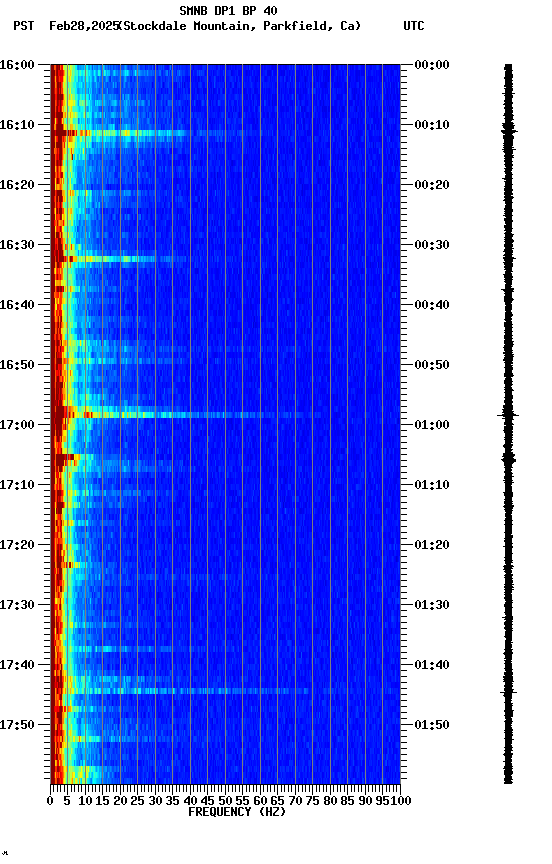Click the 10 Hz frequency axis label
The height and width of the screenshot is (864, 552).
coord(85,801)
